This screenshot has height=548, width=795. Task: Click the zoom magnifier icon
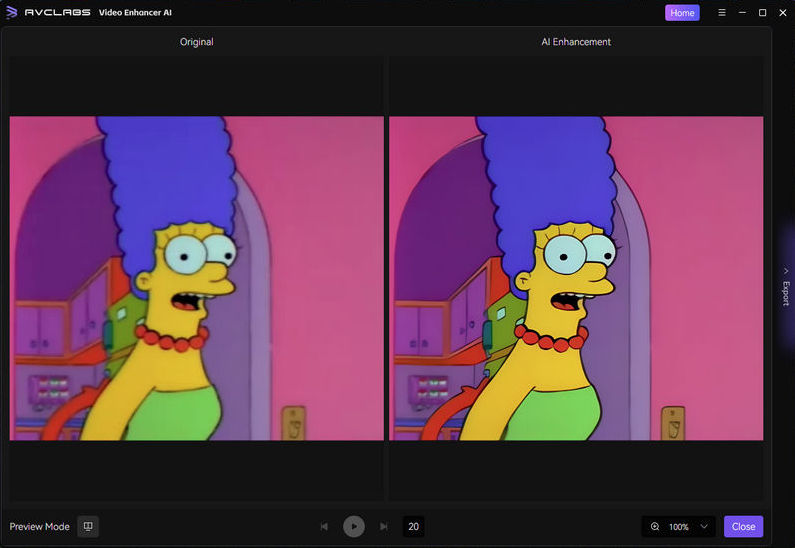coord(655,526)
